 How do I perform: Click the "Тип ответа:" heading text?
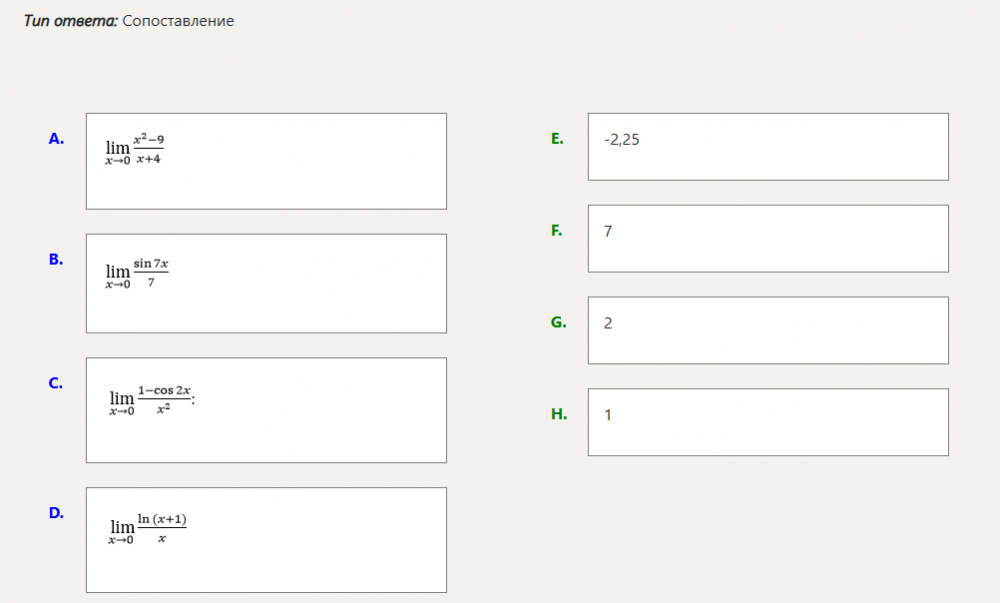(70, 21)
